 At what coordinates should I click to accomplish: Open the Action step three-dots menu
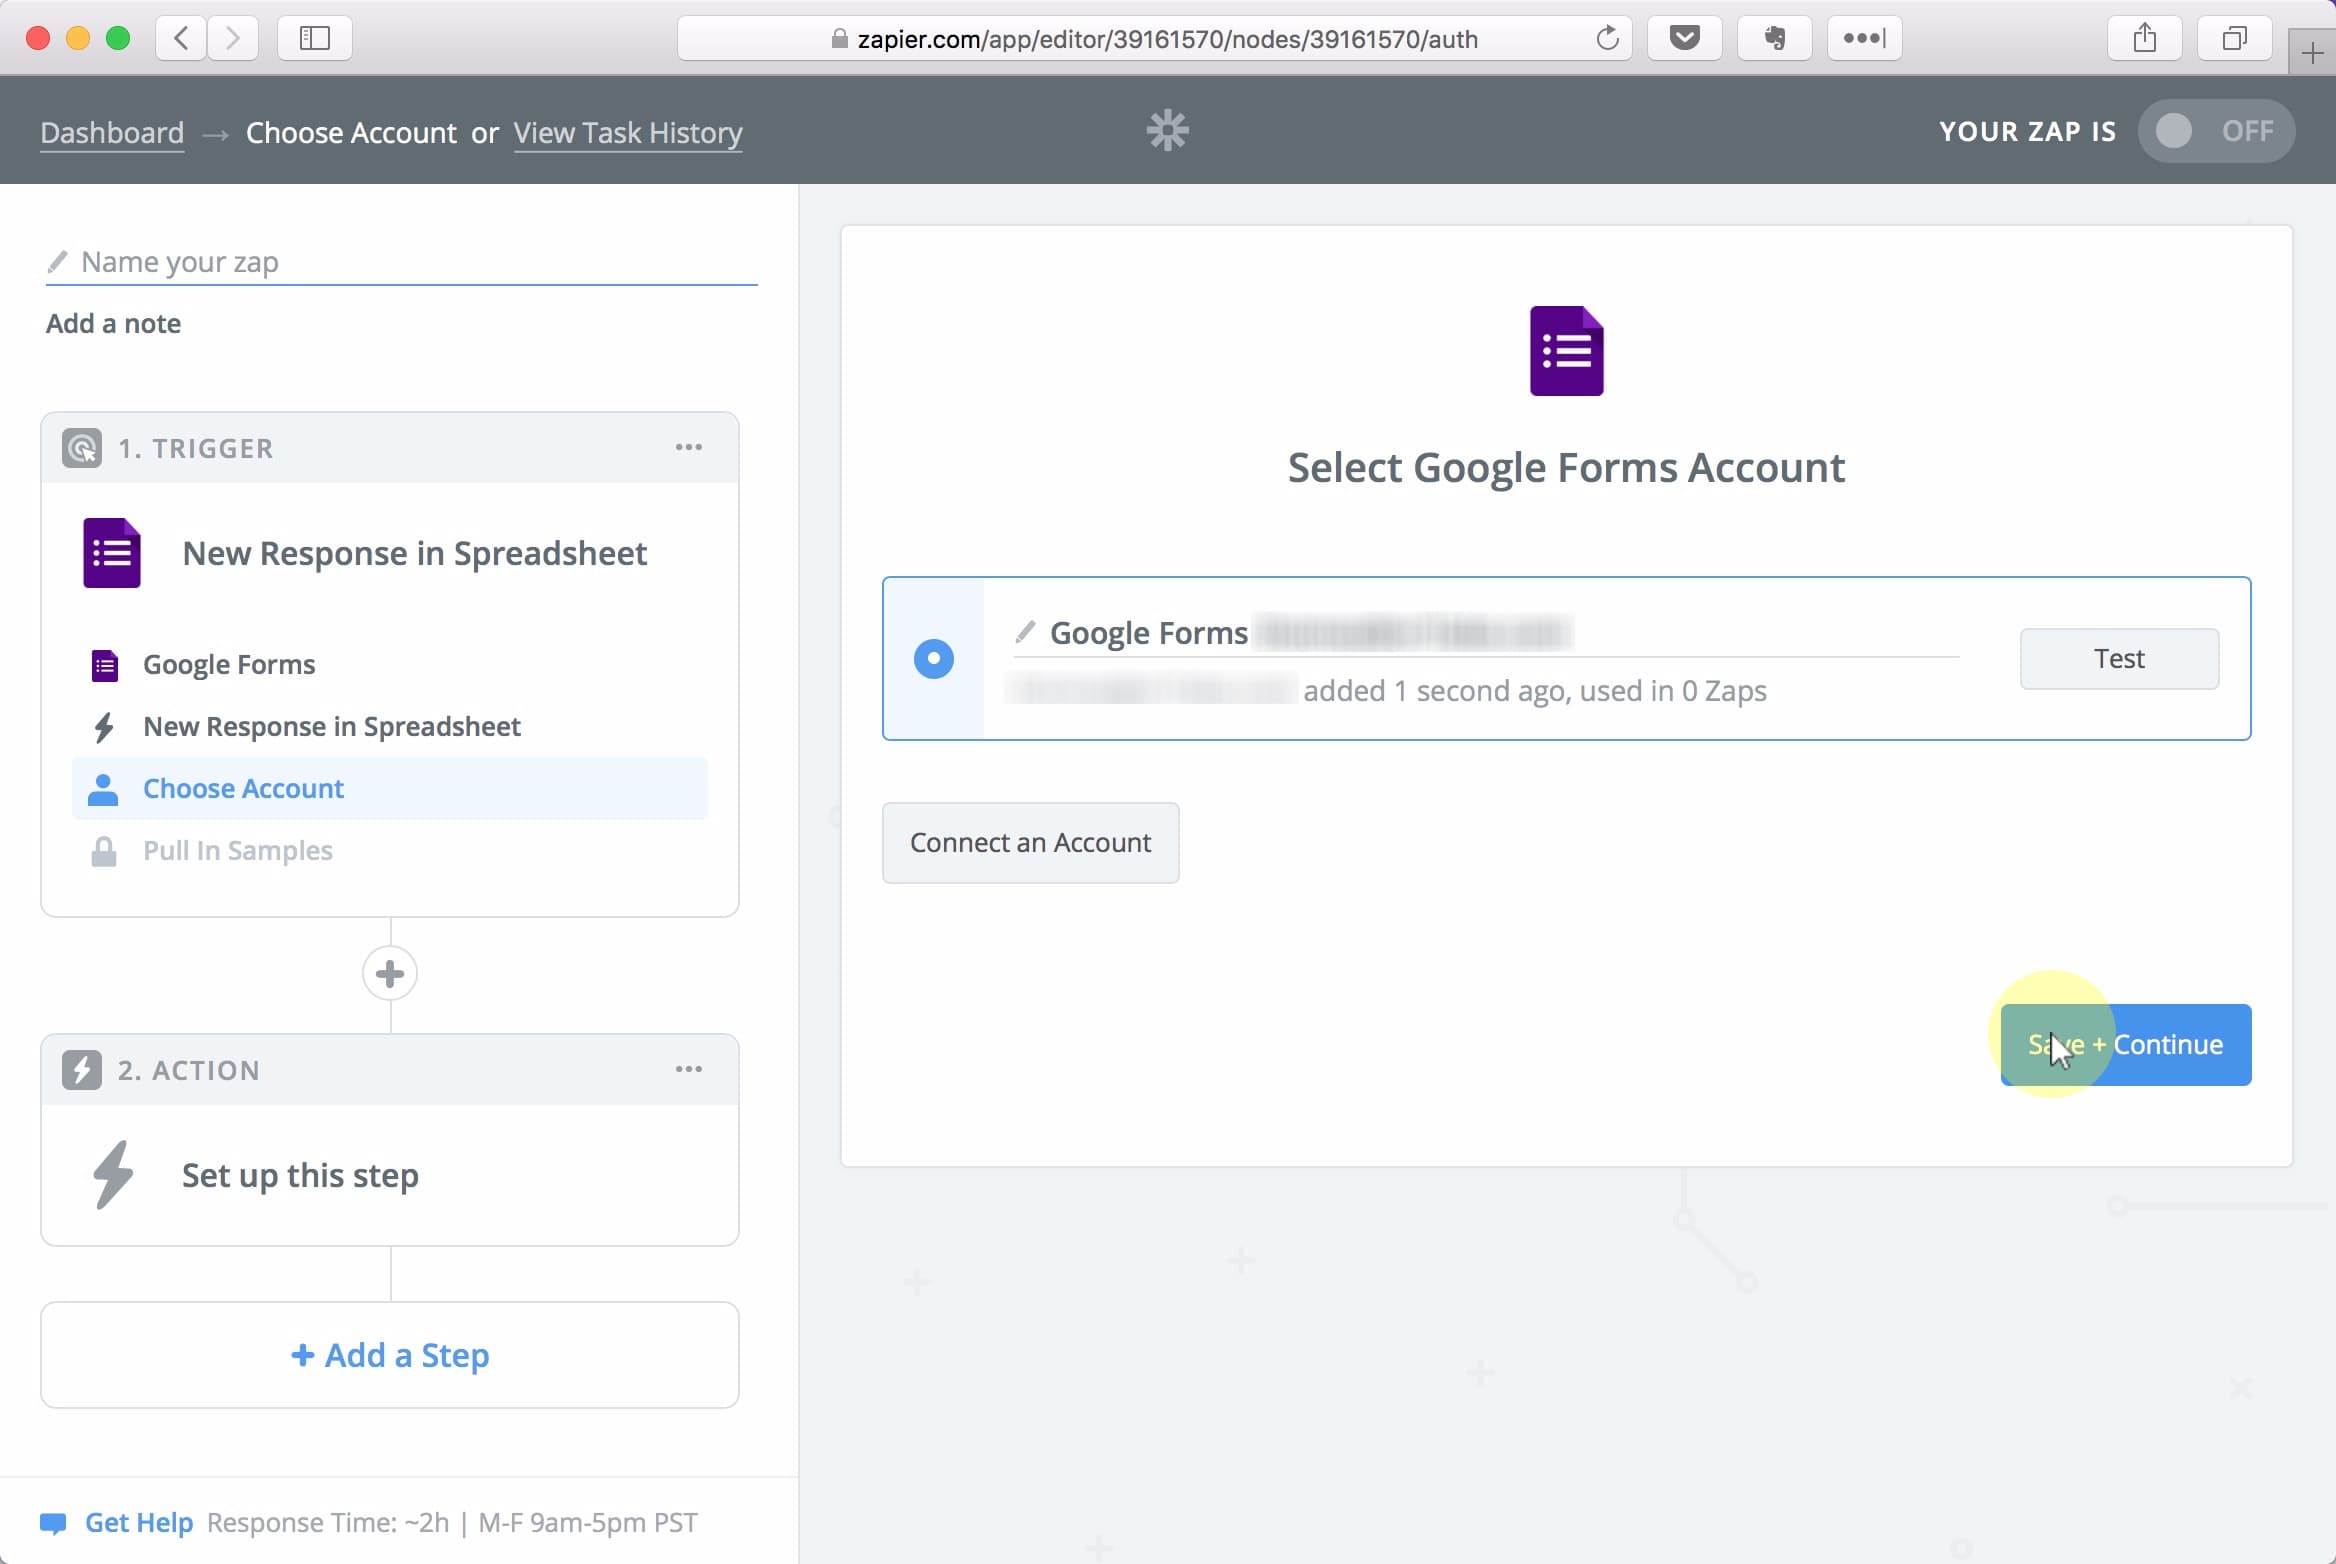(x=689, y=1069)
